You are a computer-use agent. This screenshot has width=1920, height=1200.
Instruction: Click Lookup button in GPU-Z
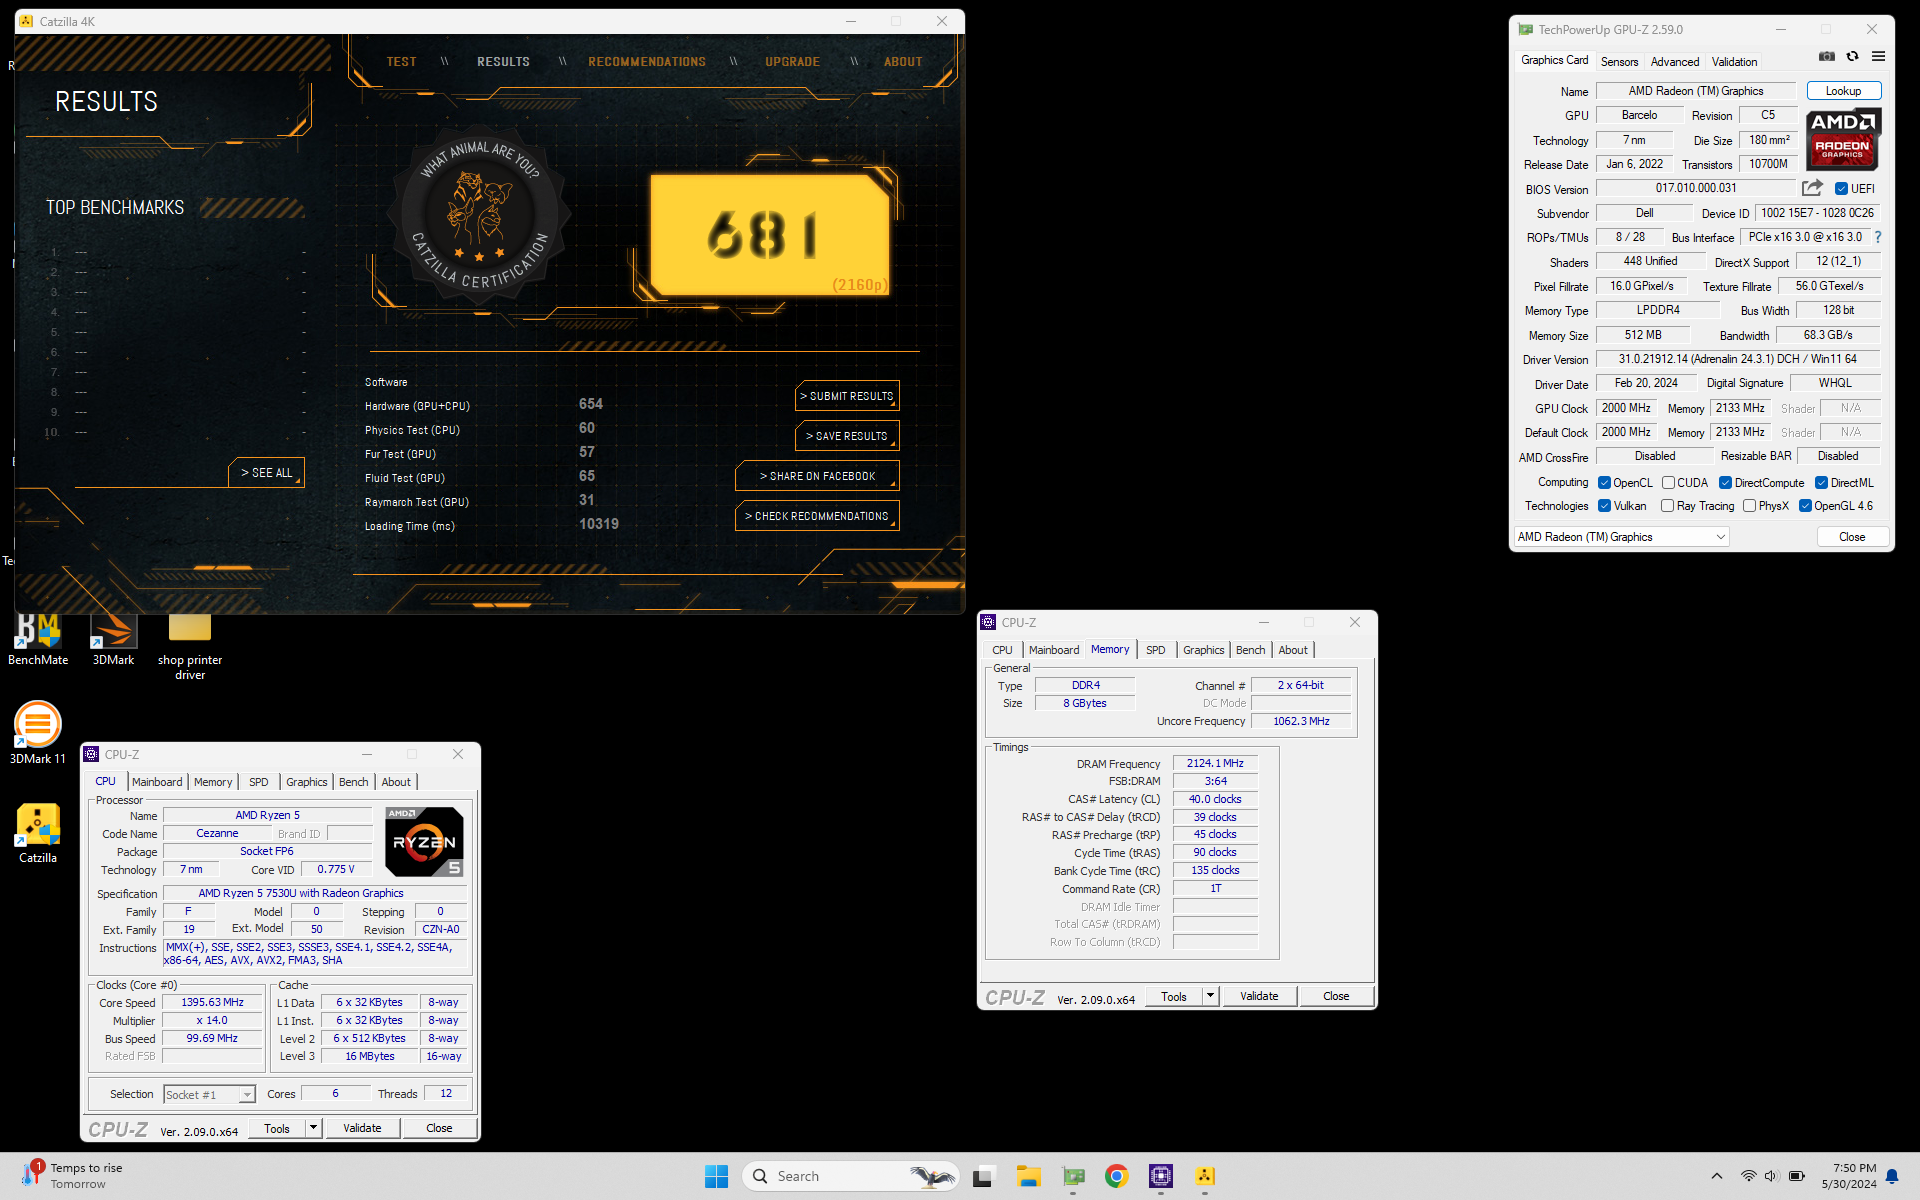tap(1843, 91)
